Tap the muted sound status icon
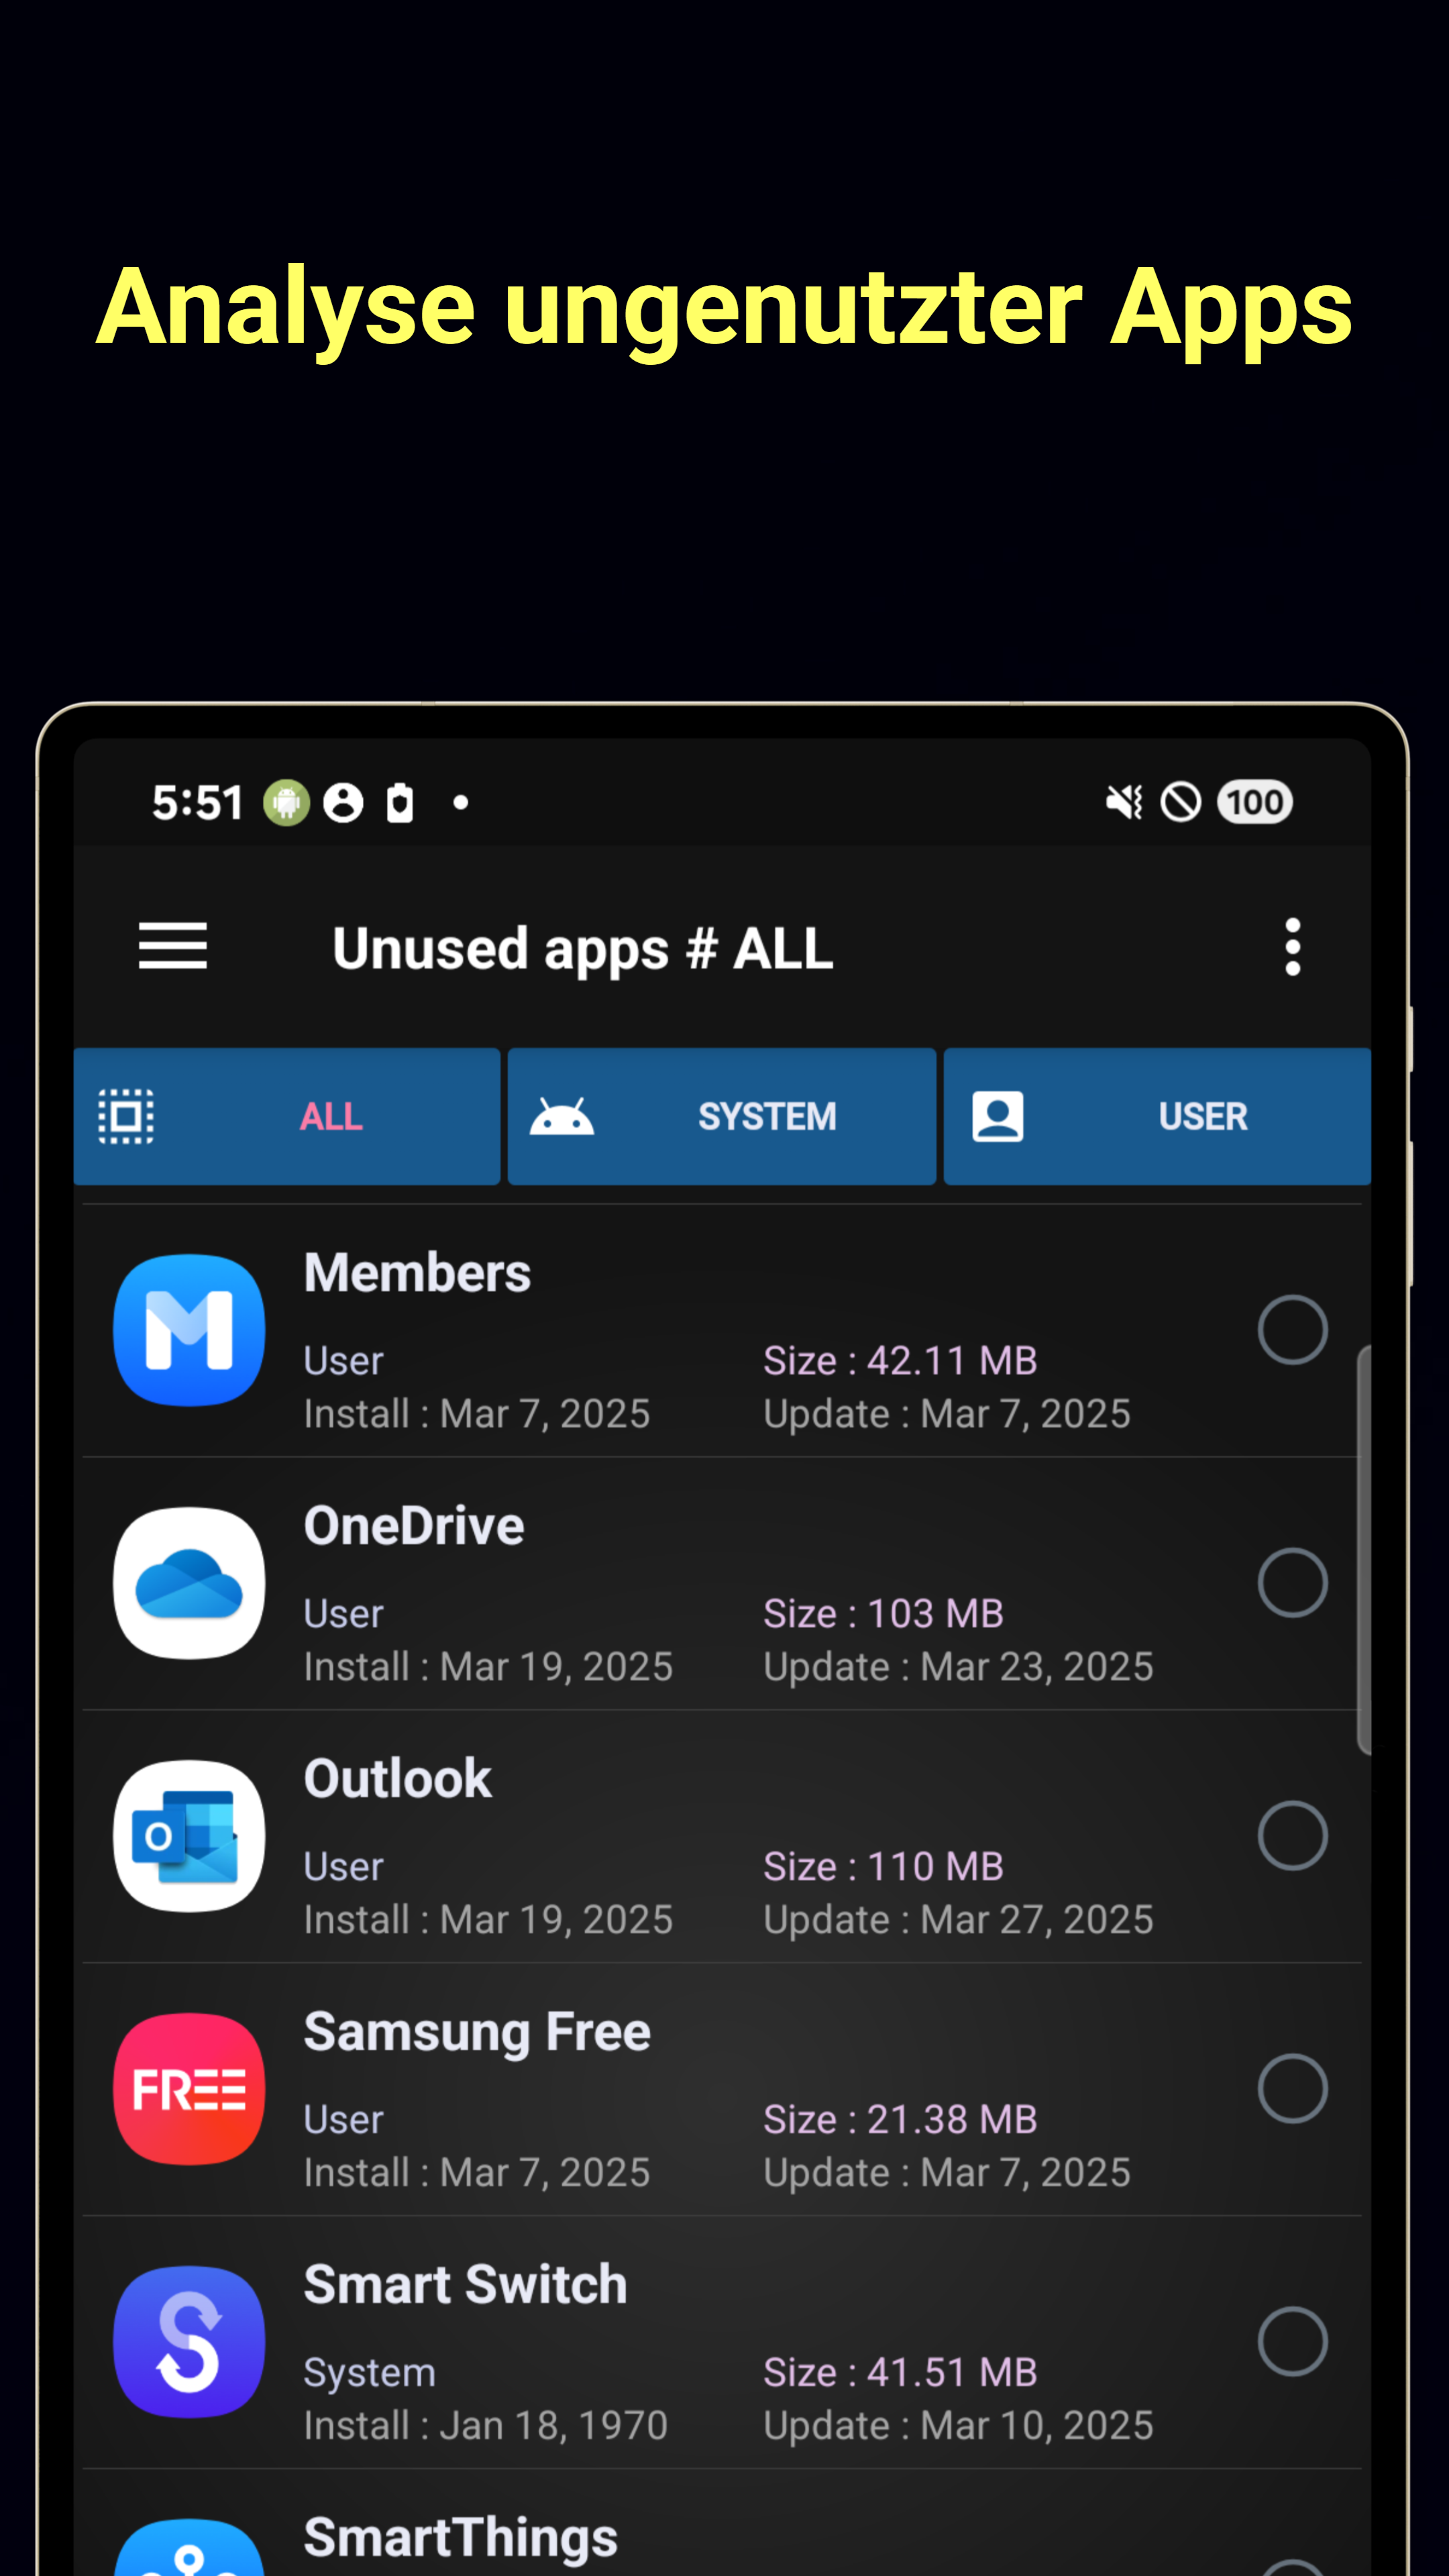This screenshot has width=1449, height=2576. pyautogui.click(x=1124, y=802)
